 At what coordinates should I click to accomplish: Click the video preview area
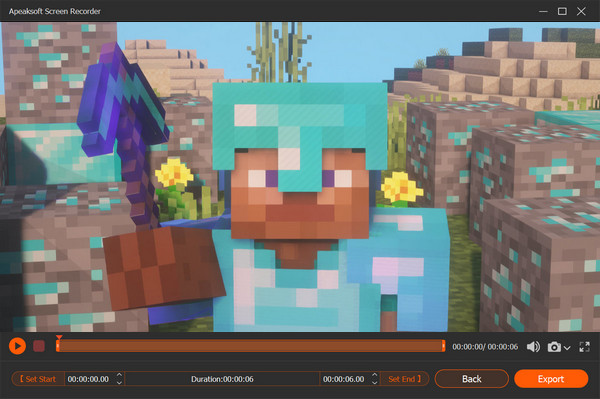click(300, 177)
